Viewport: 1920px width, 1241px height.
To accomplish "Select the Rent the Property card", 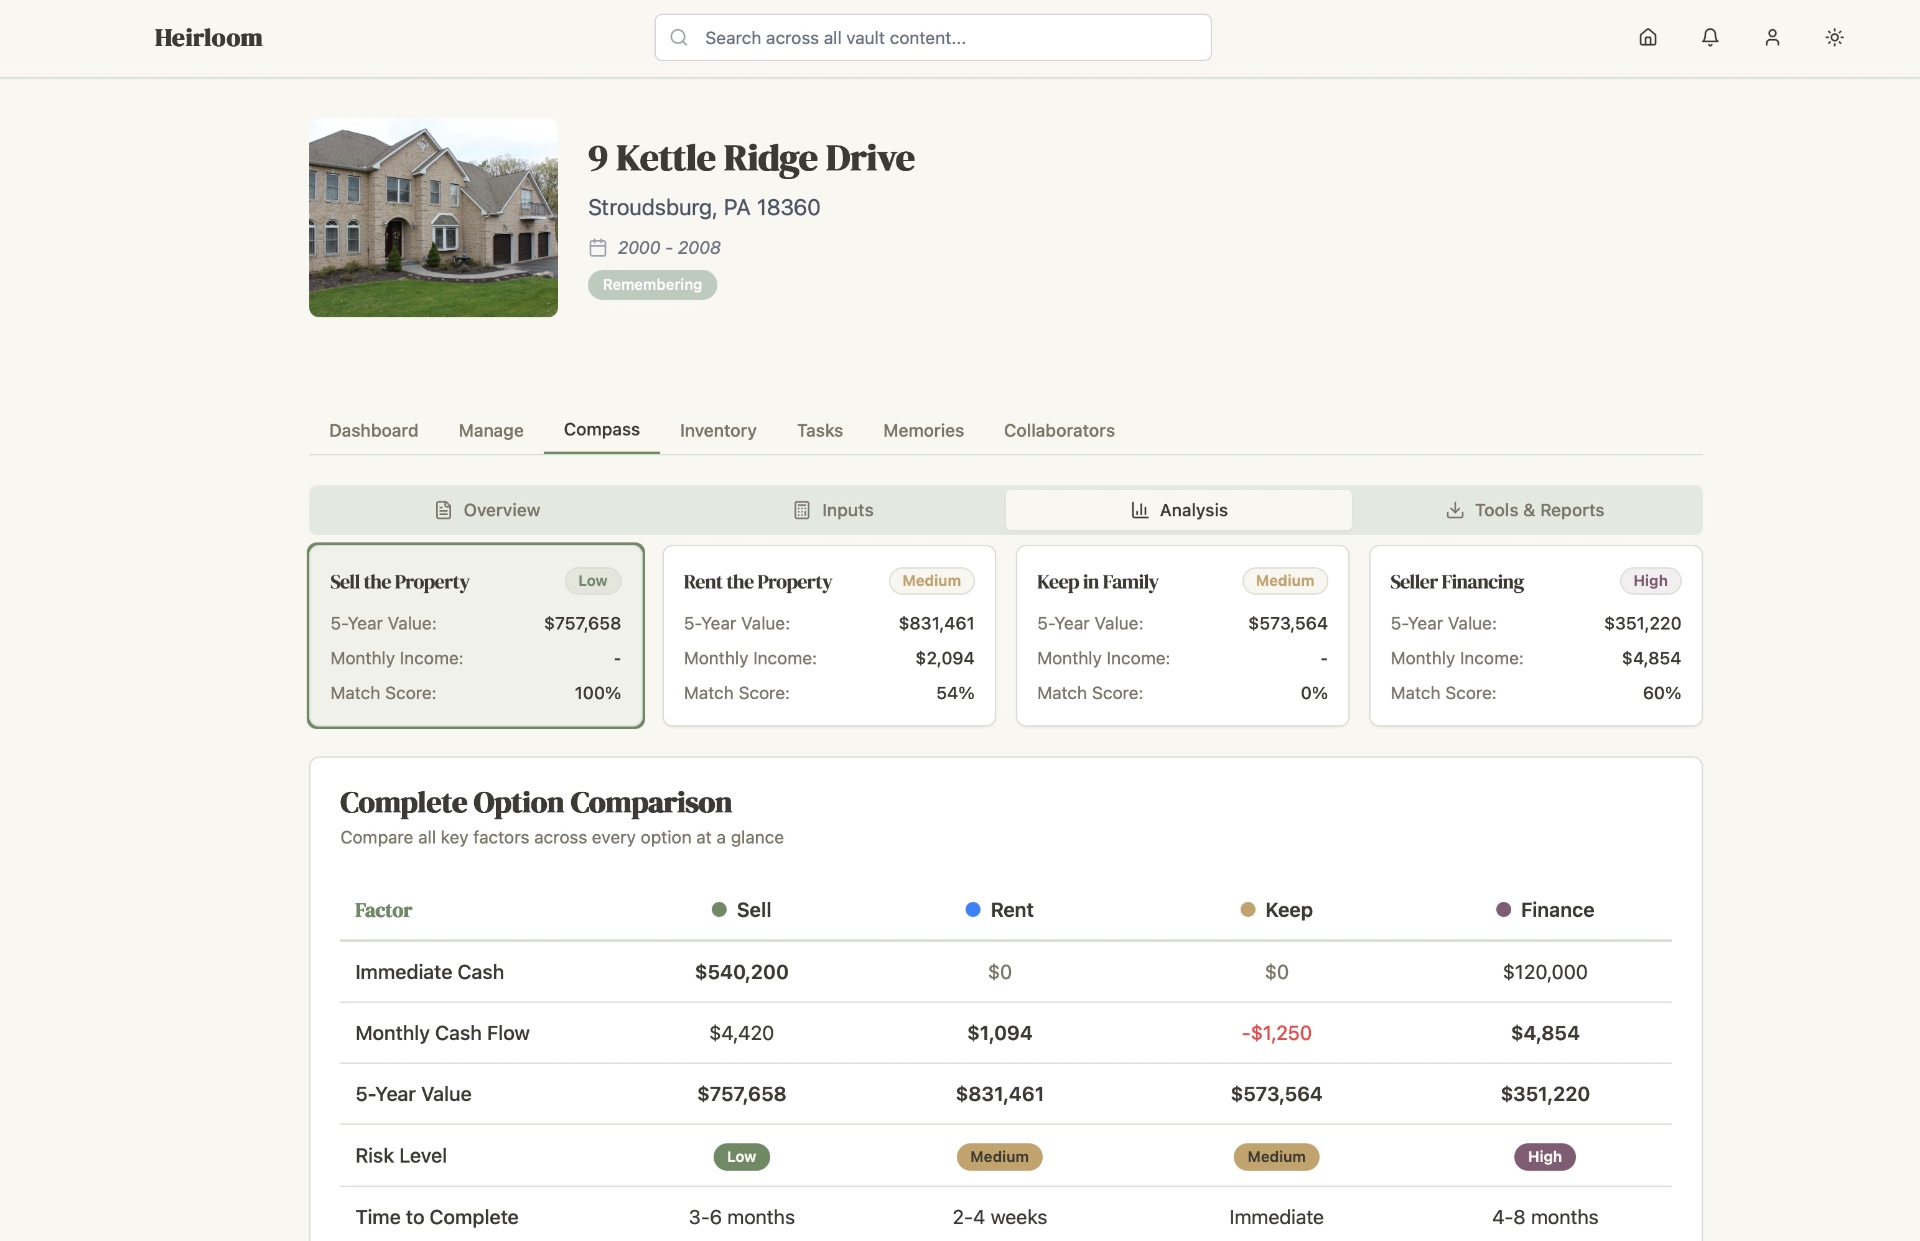I will (829, 636).
